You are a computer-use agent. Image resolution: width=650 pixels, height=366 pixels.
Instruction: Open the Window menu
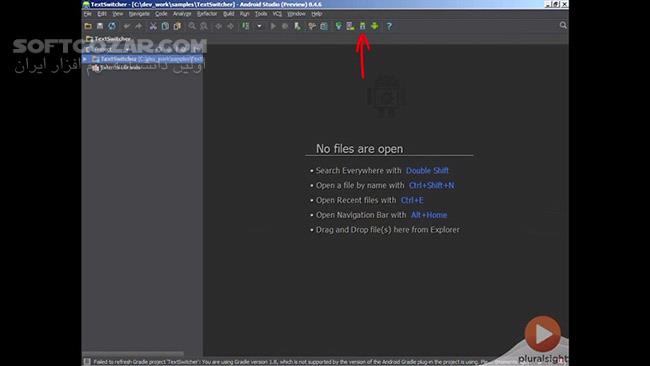coord(296,14)
